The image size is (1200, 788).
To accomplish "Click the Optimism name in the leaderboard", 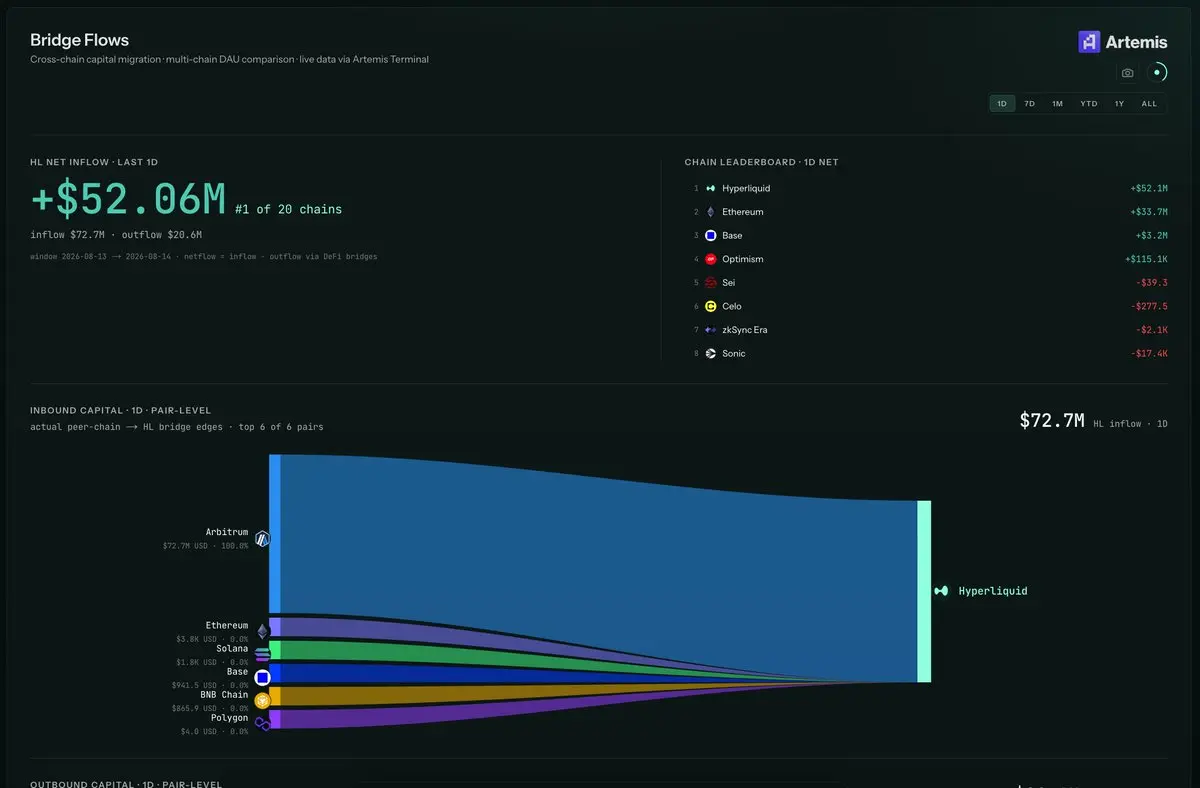I will point(742,259).
